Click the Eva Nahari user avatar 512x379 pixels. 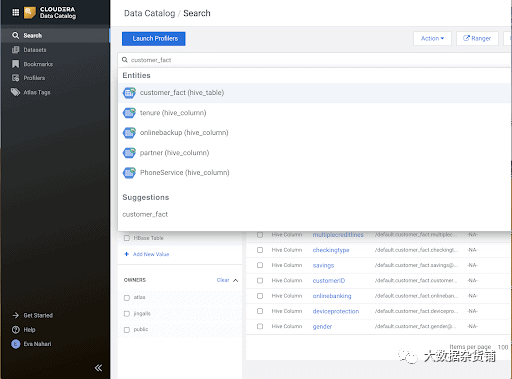point(16,344)
